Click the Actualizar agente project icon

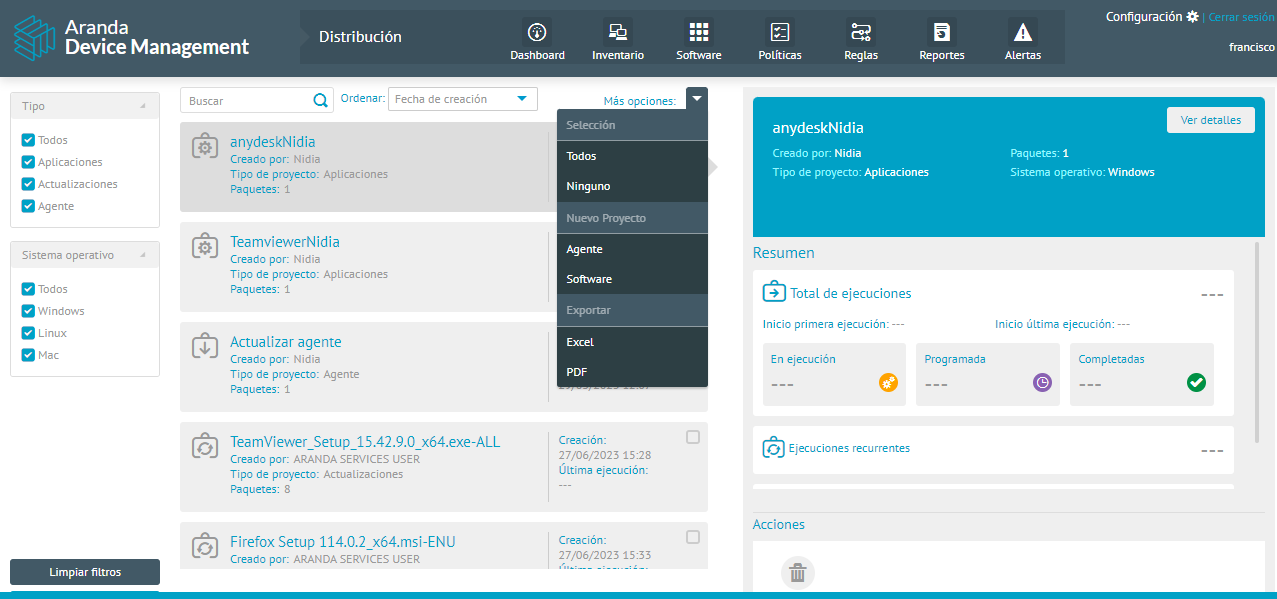tap(205, 347)
